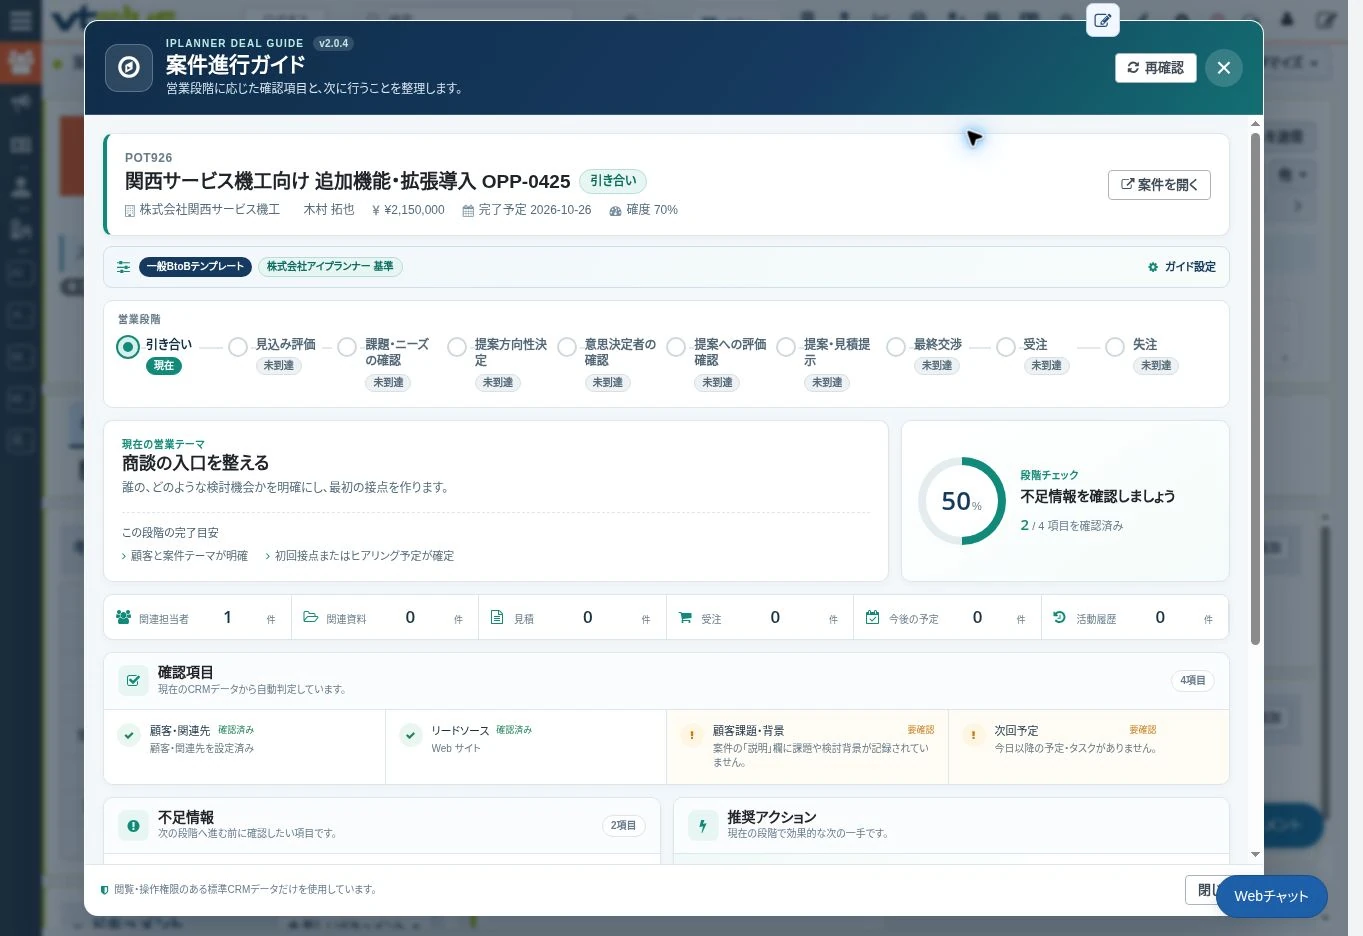Click the 不足情報 exclamation icon

tap(133, 825)
